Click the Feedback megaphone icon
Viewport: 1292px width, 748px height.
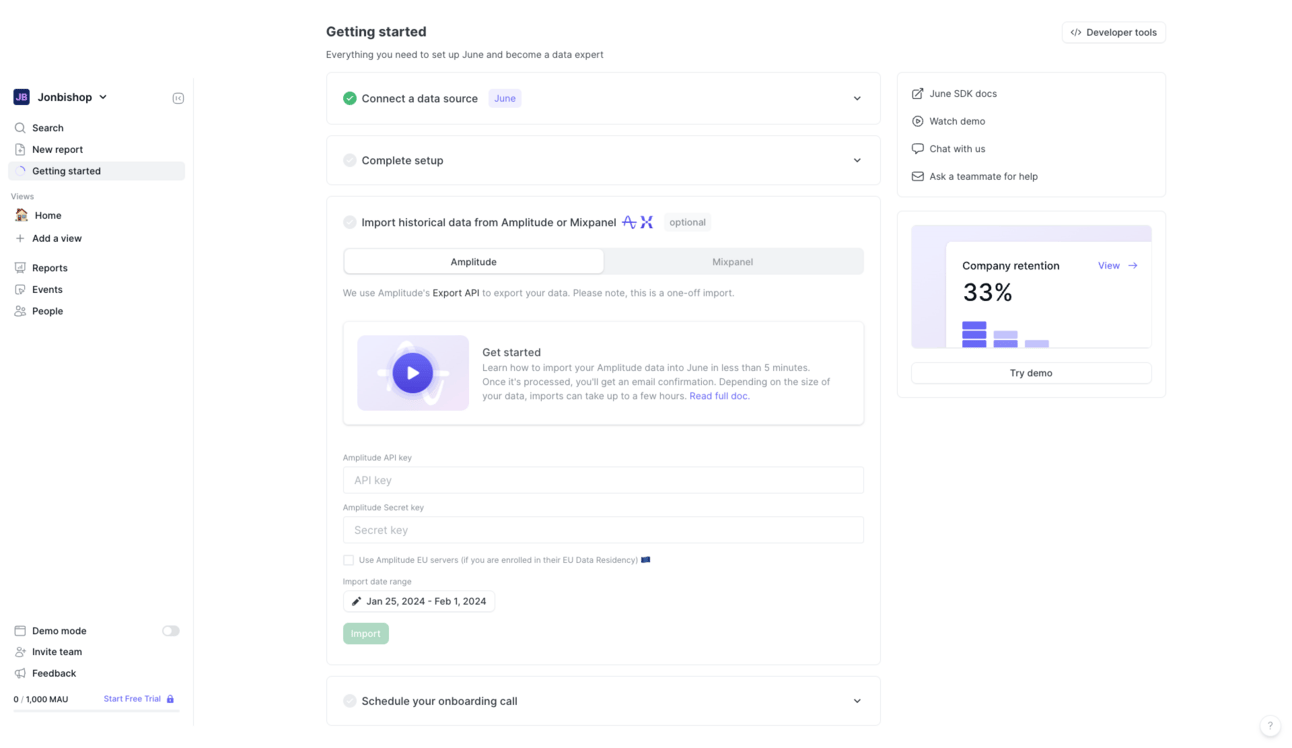point(20,674)
